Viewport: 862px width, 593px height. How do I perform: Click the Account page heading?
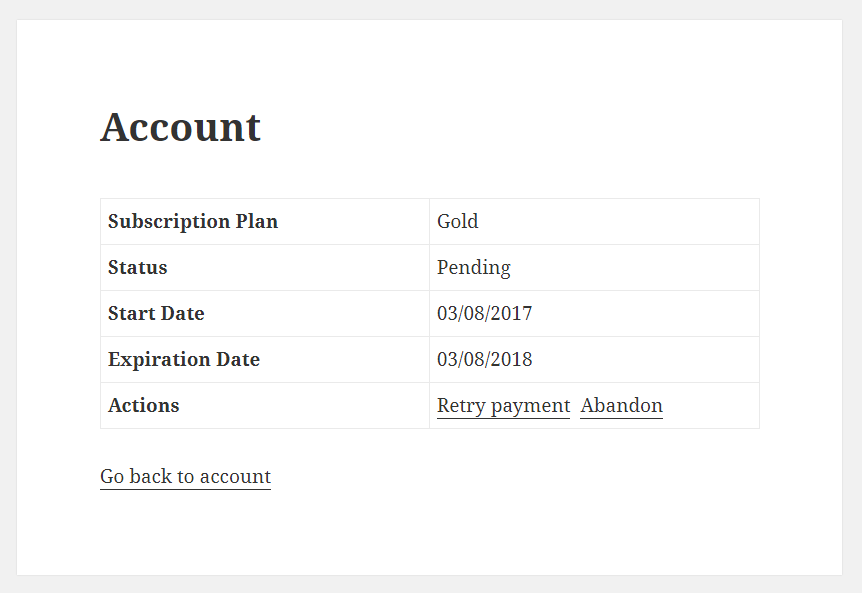(x=180, y=127)
